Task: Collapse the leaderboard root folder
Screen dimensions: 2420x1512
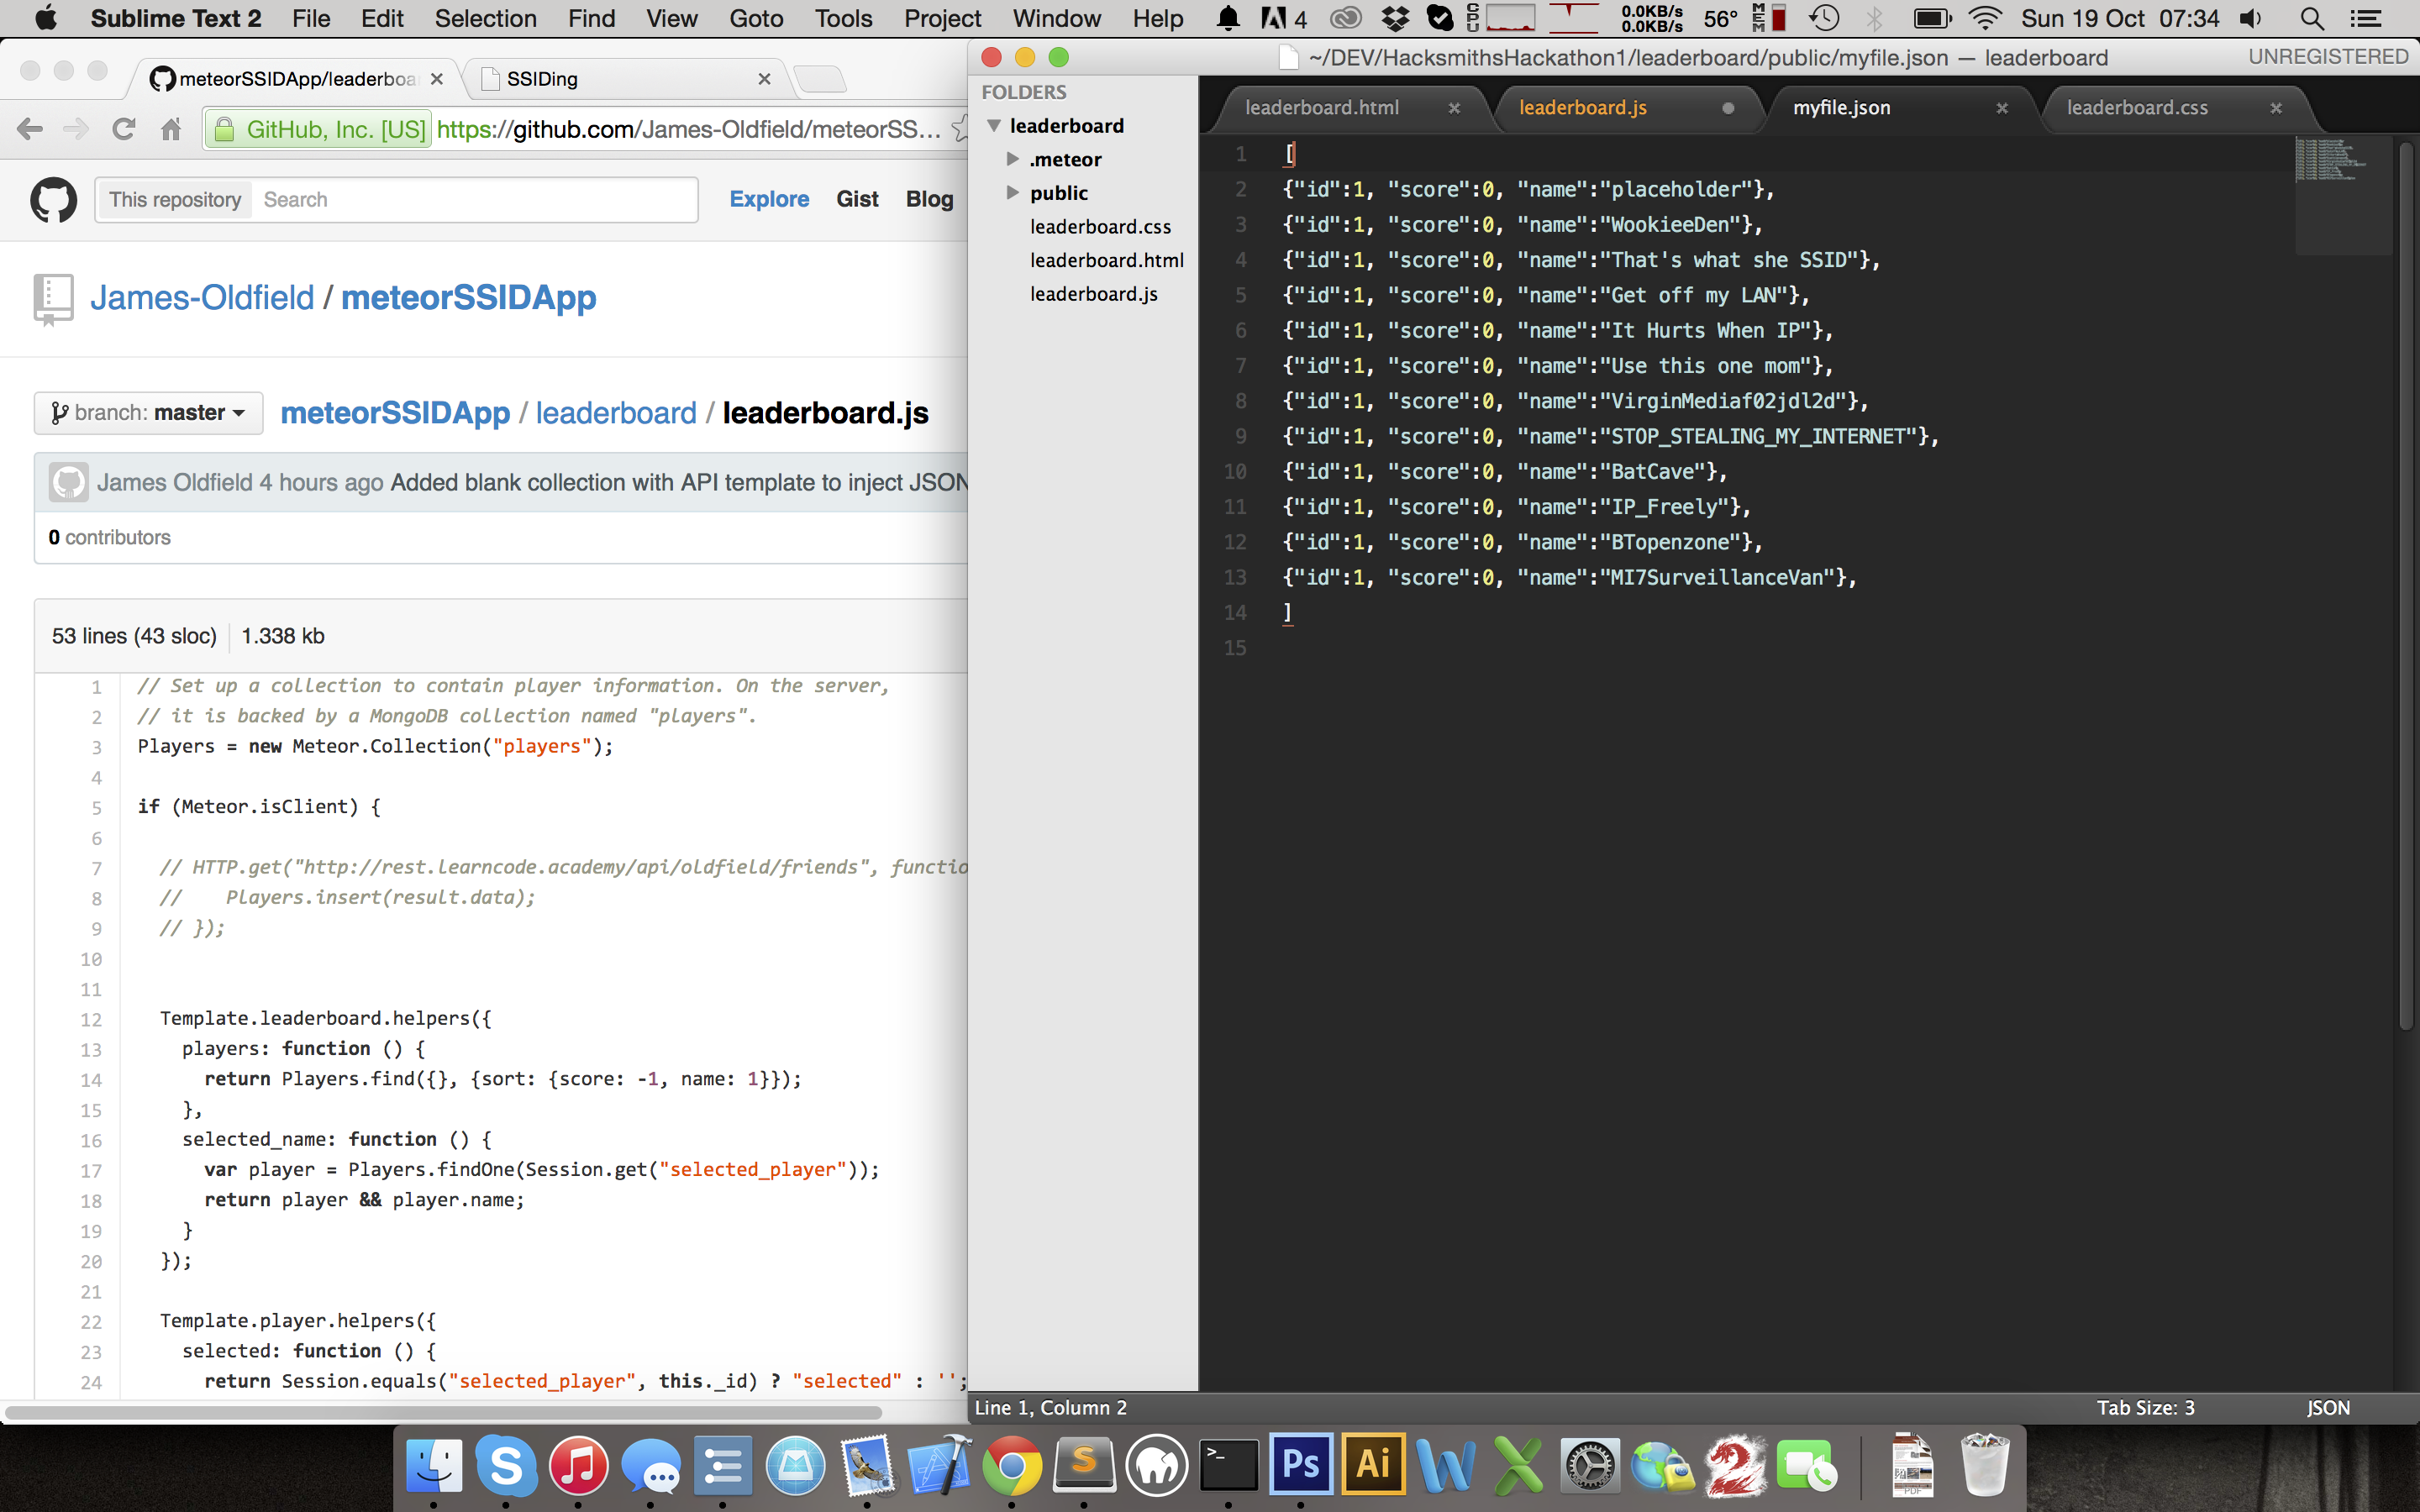Action: click(994, 126)
